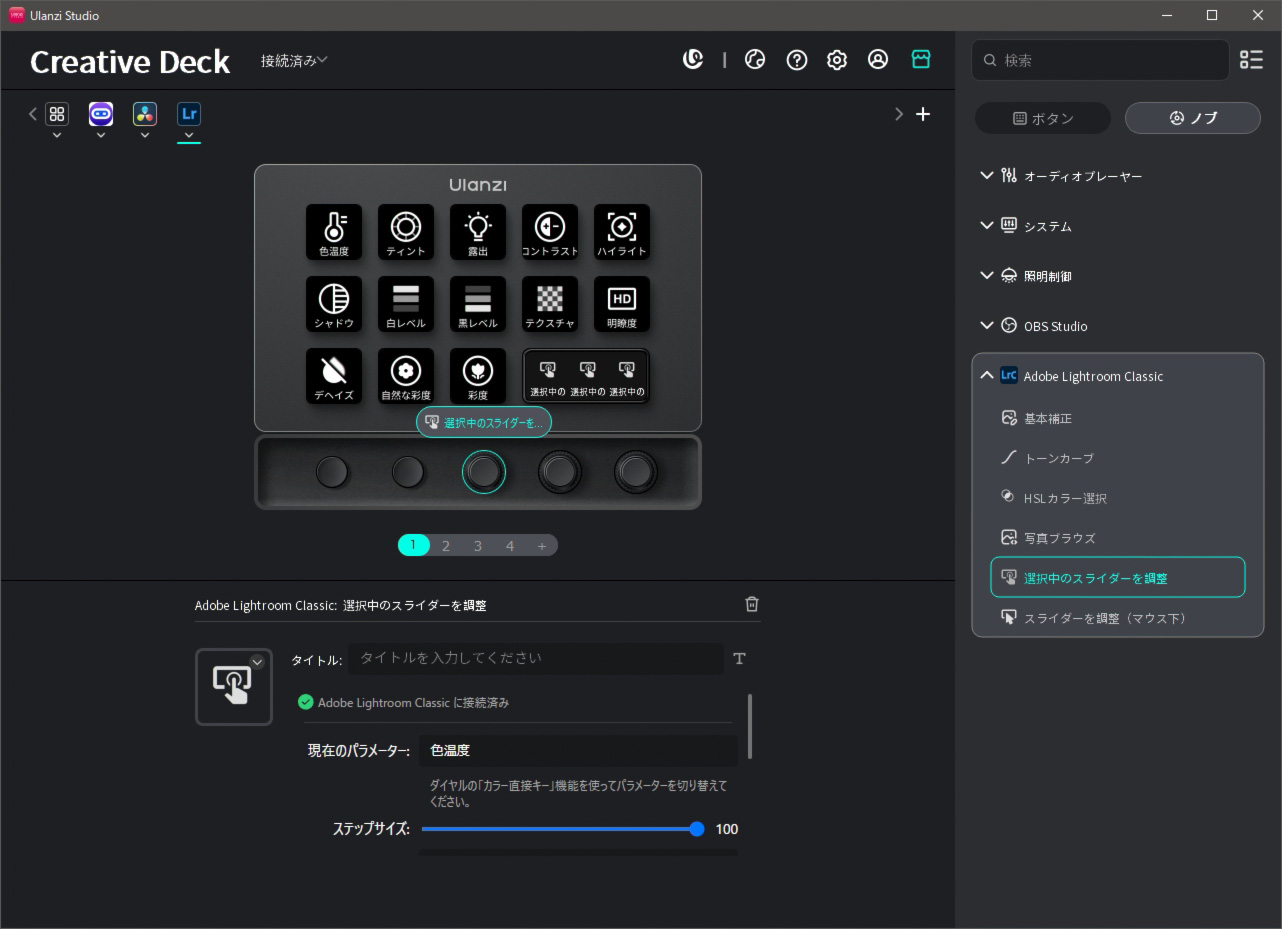The height and width of the screenshot is (929, 1282).
Task: Open the settings gear icon
Action: tap(837, 60)
